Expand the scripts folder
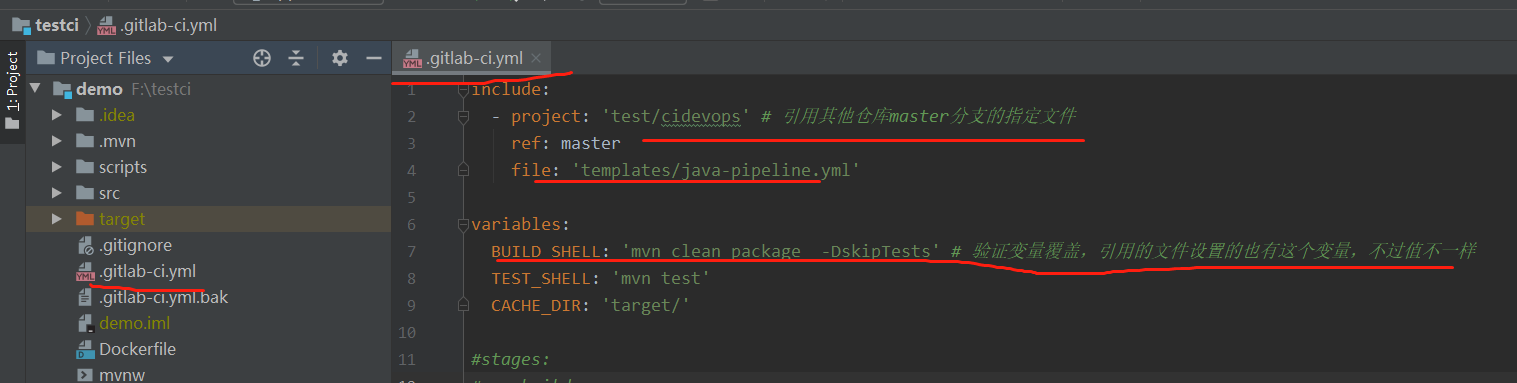The width and height of the screenshot is (1517, 383). click(58, 167)
